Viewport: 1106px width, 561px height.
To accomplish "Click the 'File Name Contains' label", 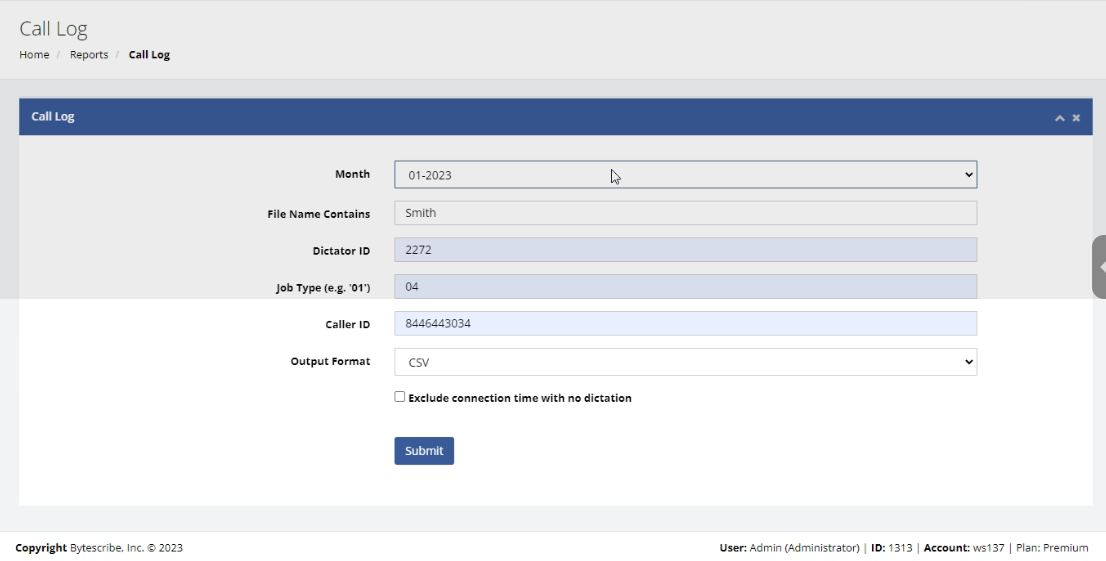I will pyautogui.click(x=318, y=214).
